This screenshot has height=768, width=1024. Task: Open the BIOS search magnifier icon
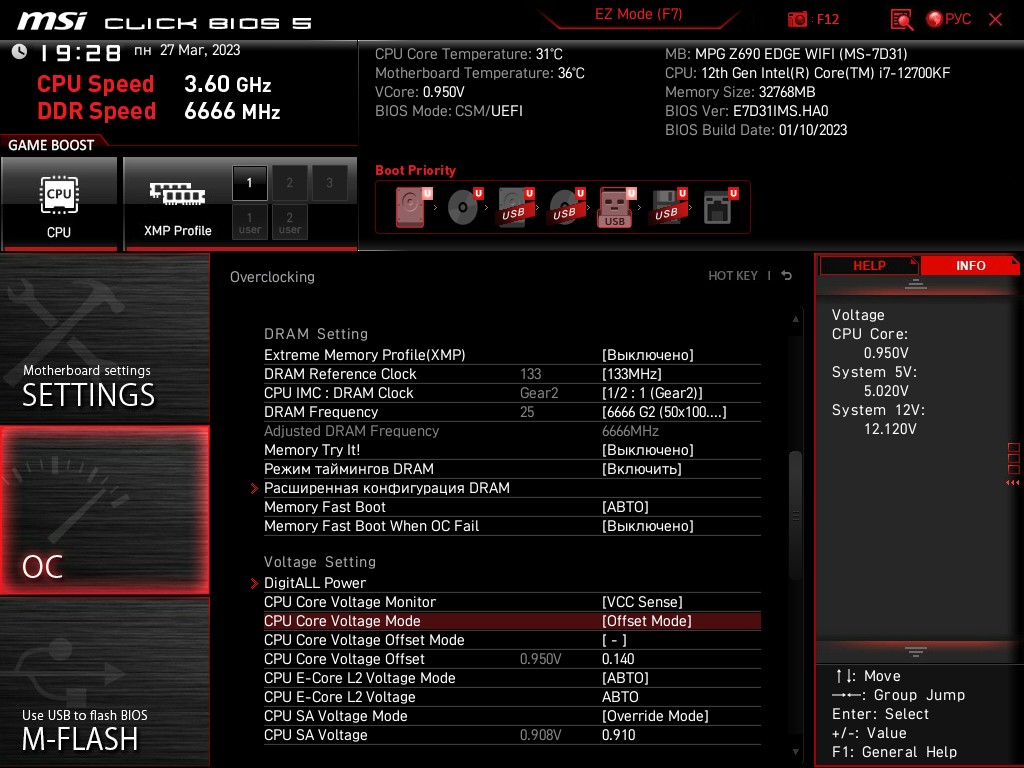(x=902, y=20)
